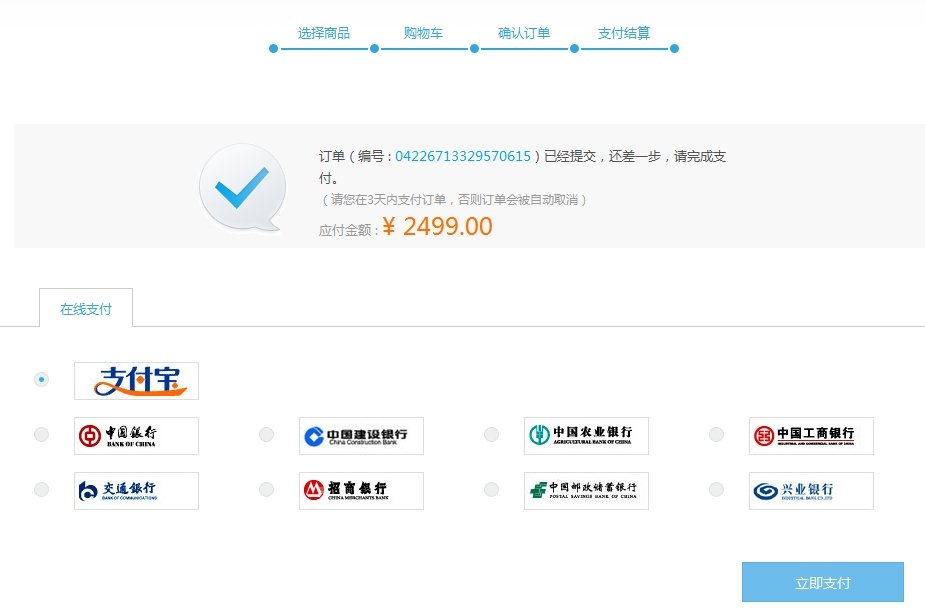Select the 兴业银行 Industrial Bank logo
This screenshot has width=925, height=608.
811,490
